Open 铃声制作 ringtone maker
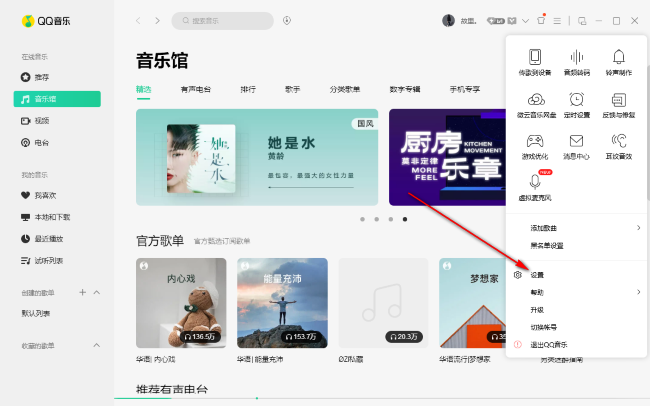The image size is (650, 406). 619,62
